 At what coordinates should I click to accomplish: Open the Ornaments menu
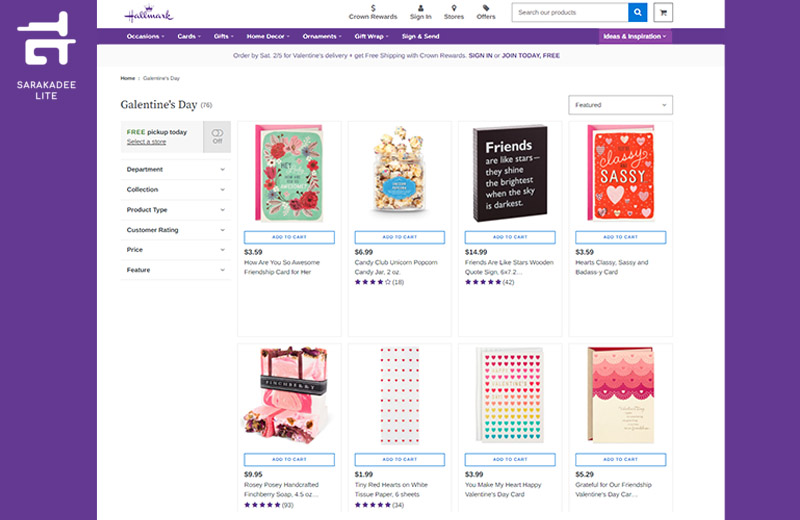(x=322, y=36)
